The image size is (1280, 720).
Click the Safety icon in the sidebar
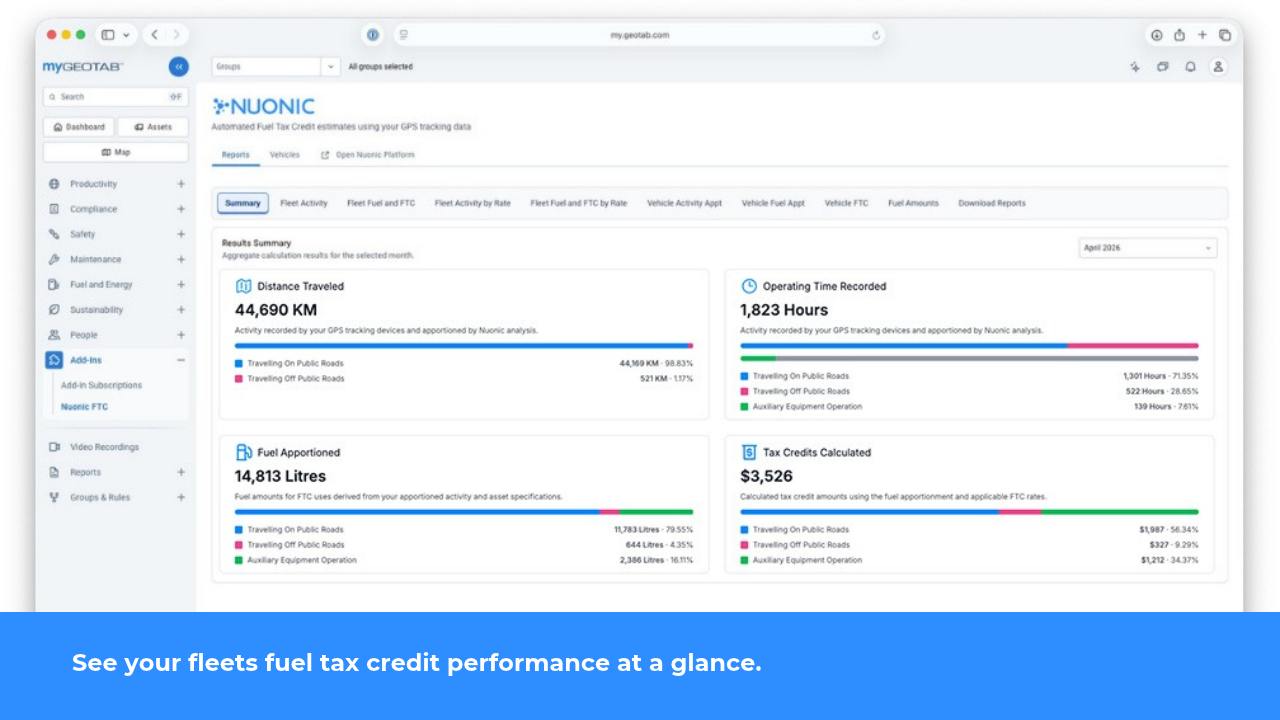[54, 234]
